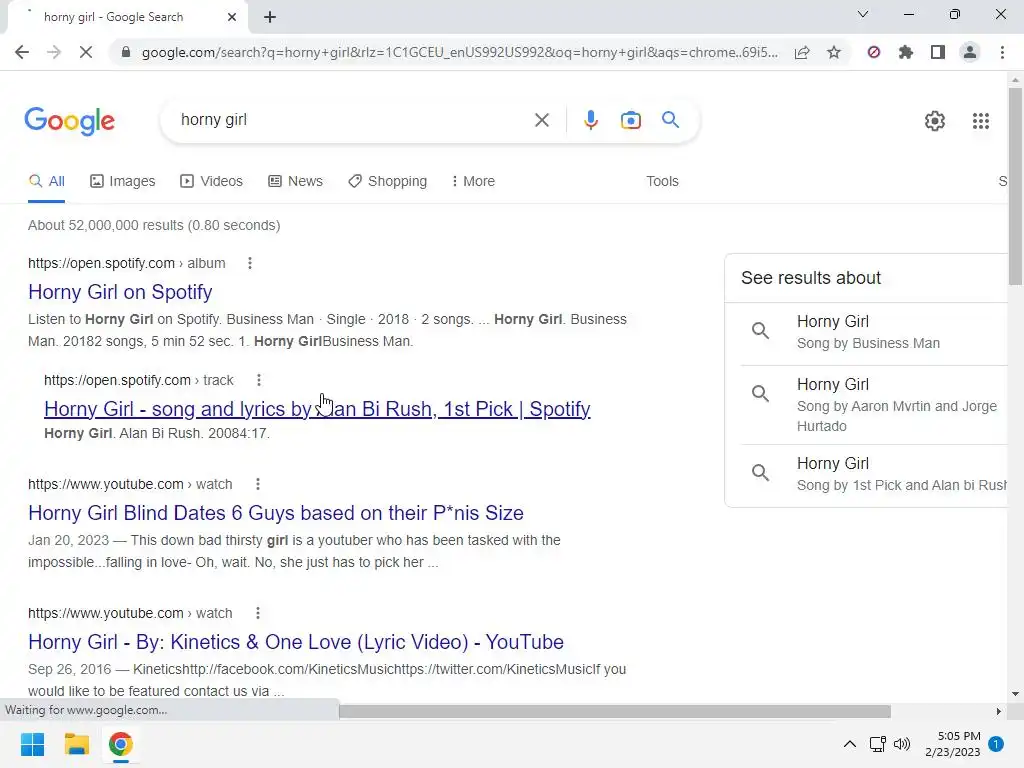
Task: Show hidden system tray icons
Action: (x=849, y=744)
